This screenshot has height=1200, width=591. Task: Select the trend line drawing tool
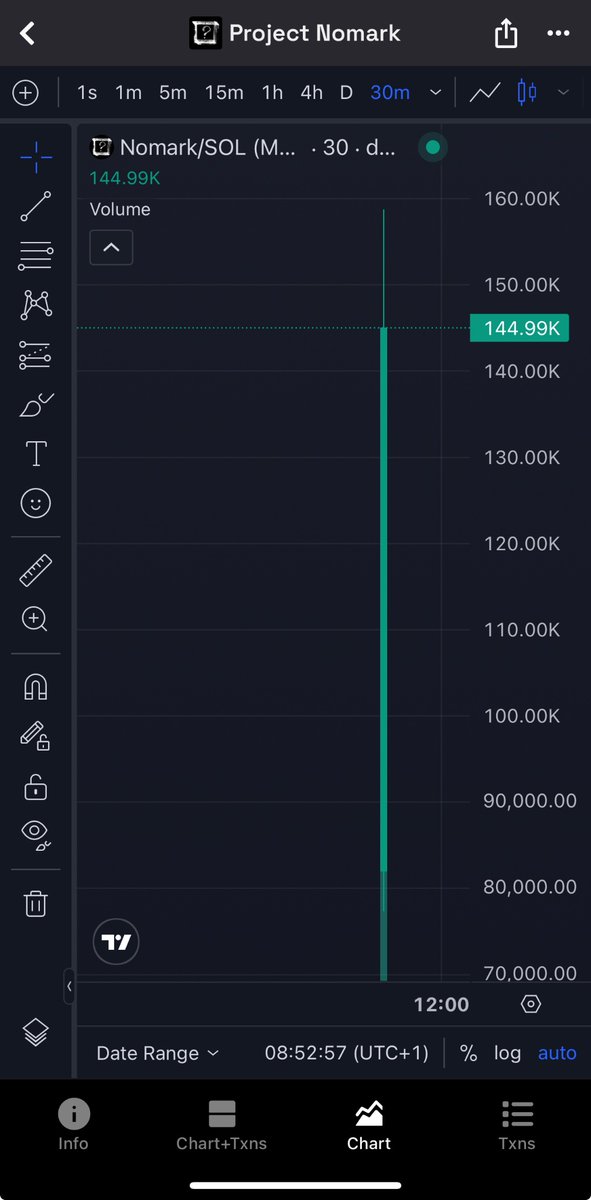(x=36, y=206)
